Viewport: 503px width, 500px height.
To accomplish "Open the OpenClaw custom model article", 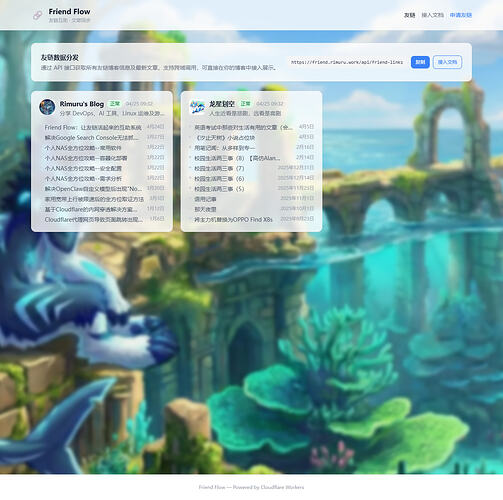I will click(93, 189).
